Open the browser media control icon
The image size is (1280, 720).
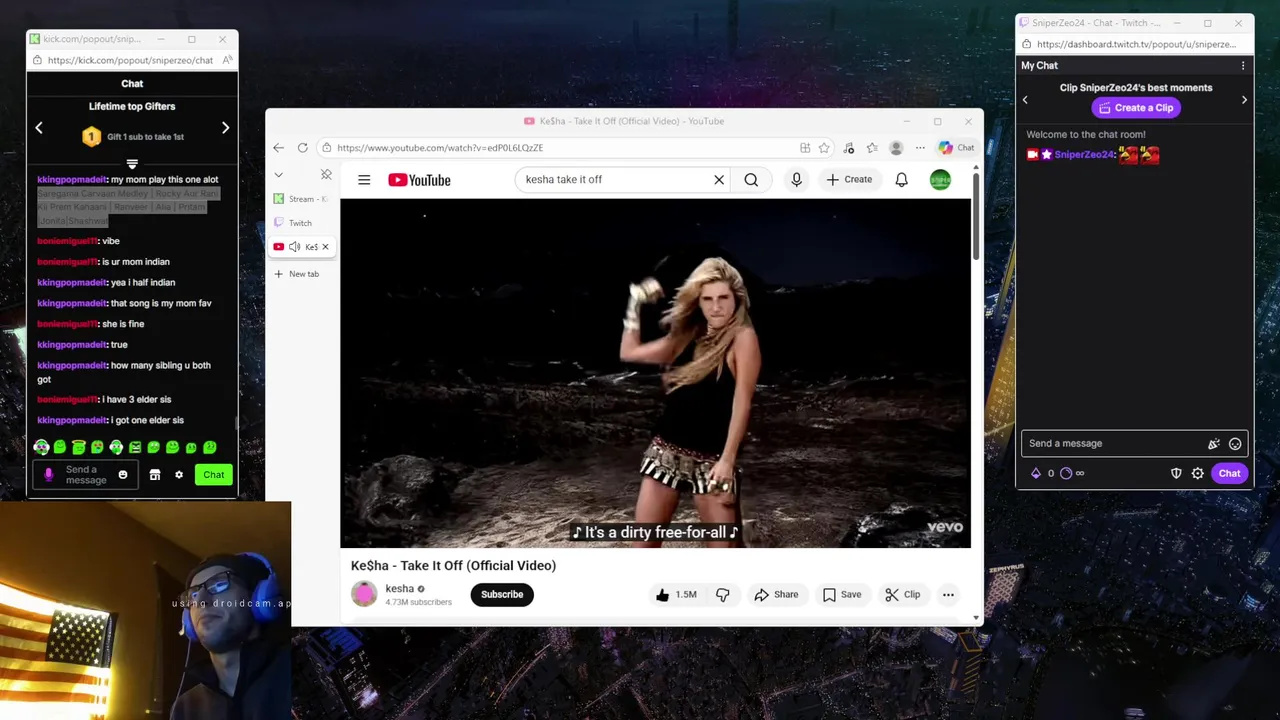tap(849, 148)
